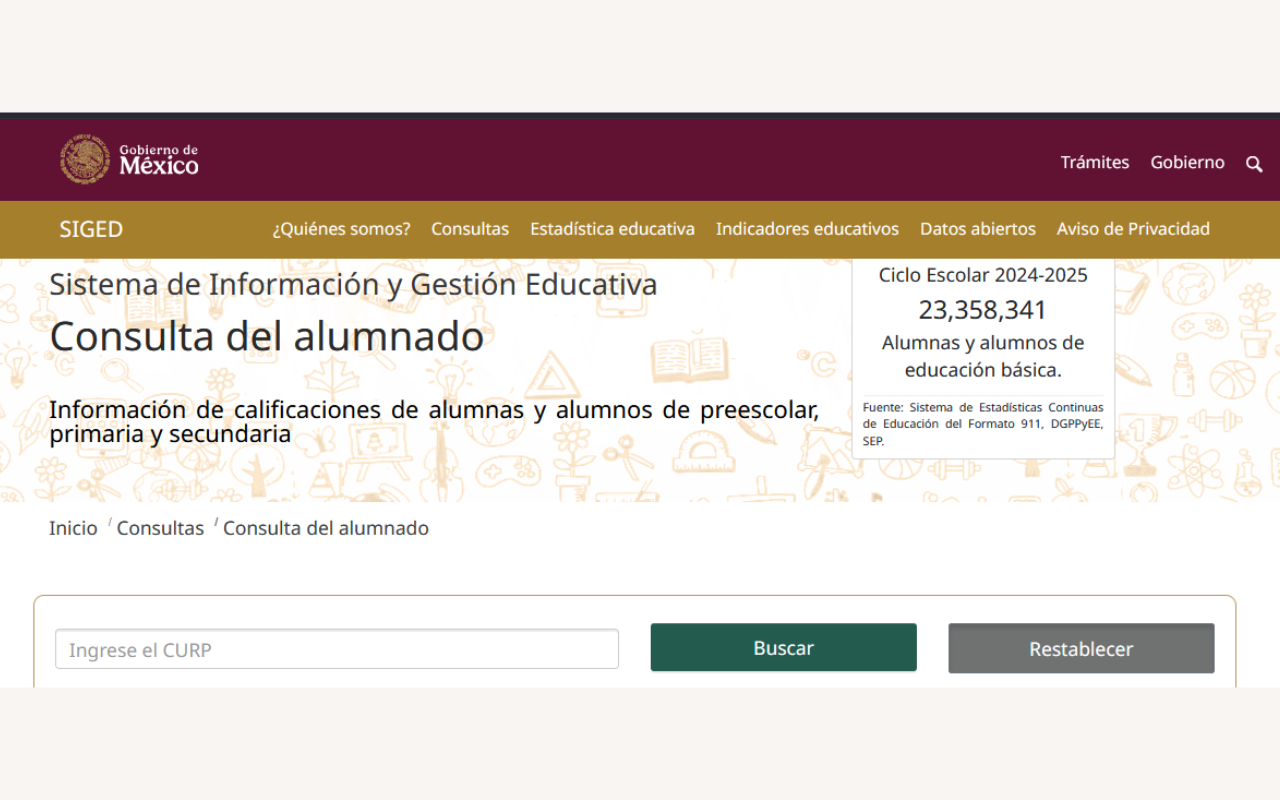Open Indicadores educativos menu
The height and width of the screenshot is (800, 1280).
tap(807, 229)
